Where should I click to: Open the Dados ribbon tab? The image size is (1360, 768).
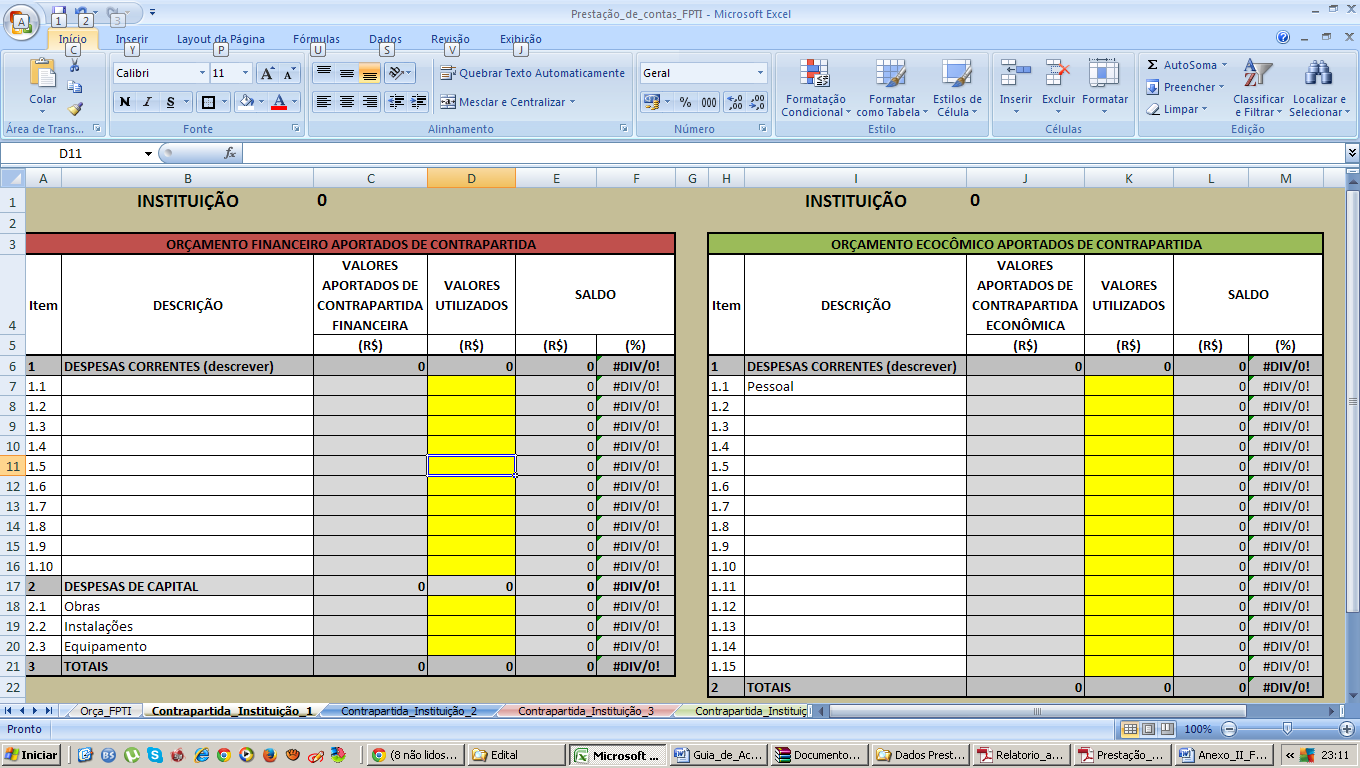click(385, 39)
